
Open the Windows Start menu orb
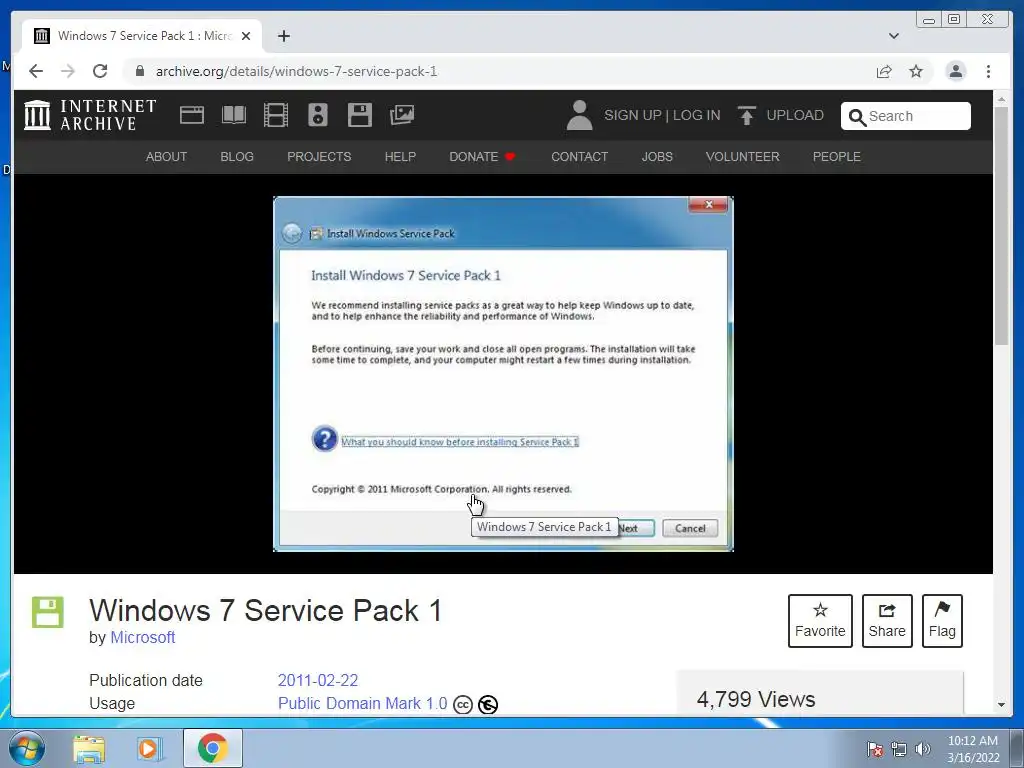click(x=27, y=748)
